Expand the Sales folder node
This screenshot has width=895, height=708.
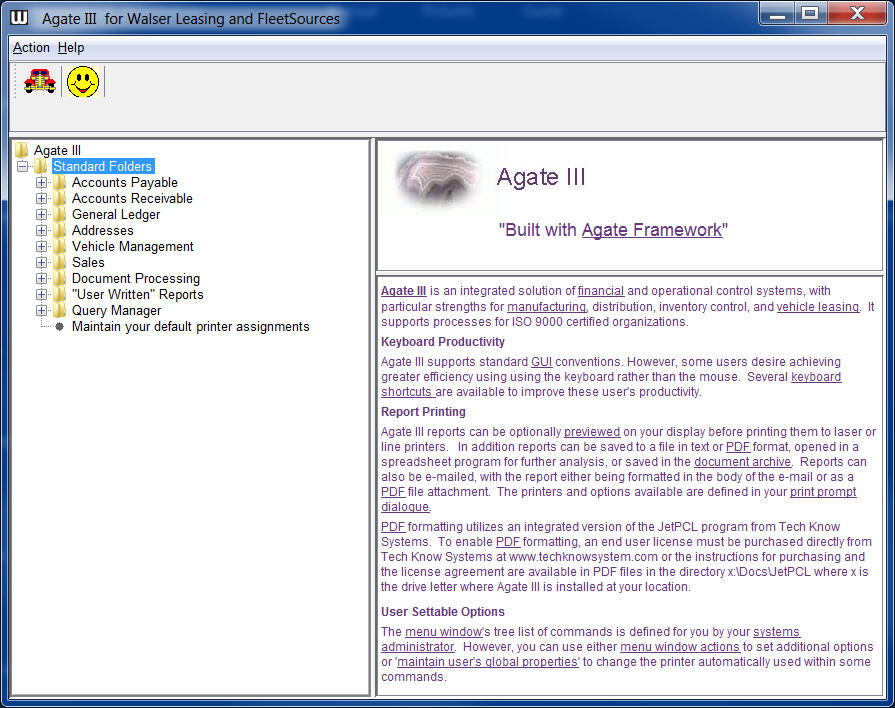point(42,262)
